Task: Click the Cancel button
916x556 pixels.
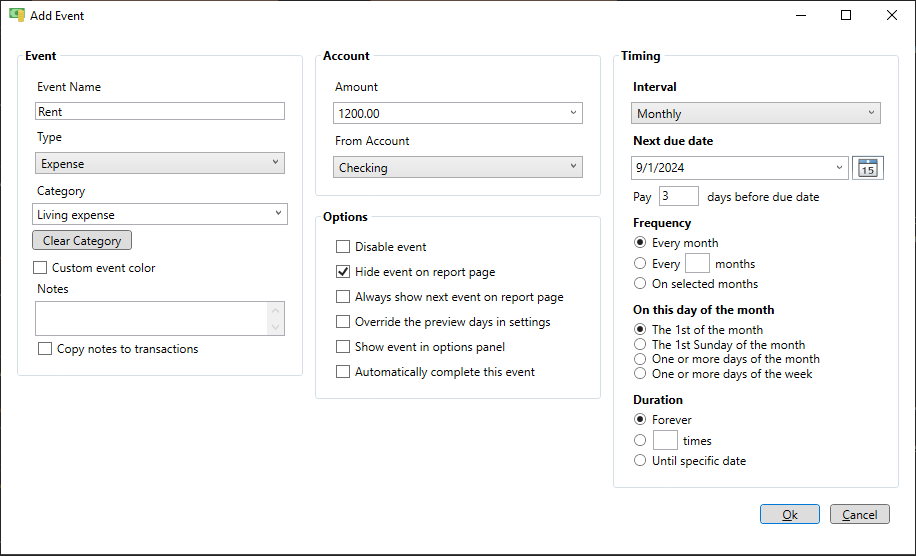Action: (x=859, y=514)
